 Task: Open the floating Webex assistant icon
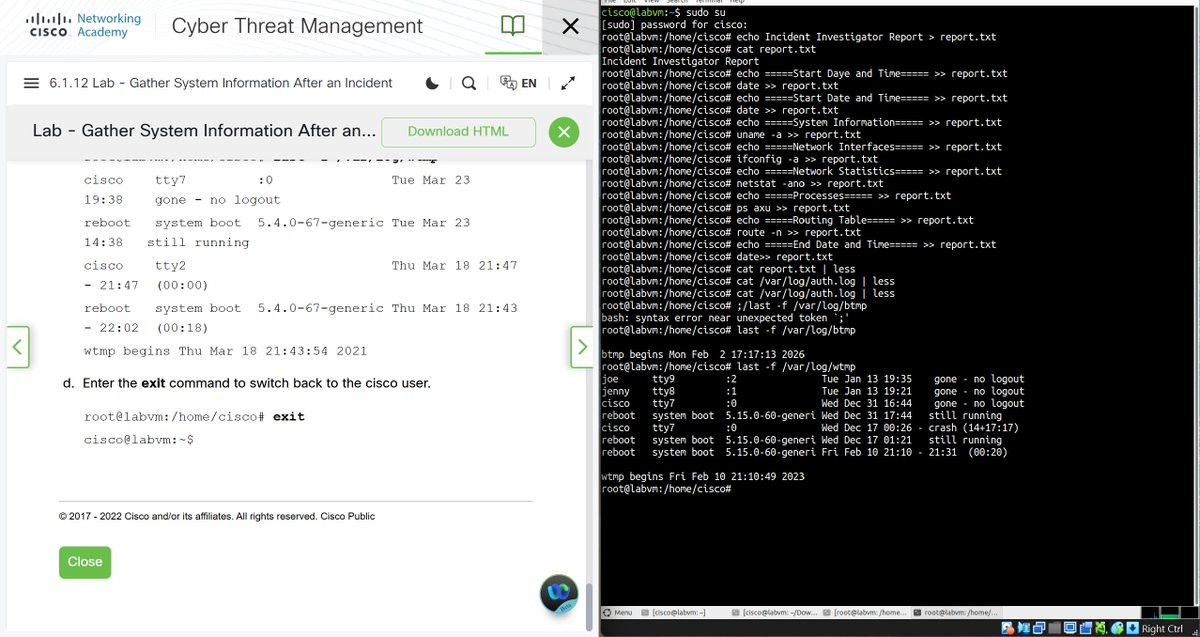point(558,594)
